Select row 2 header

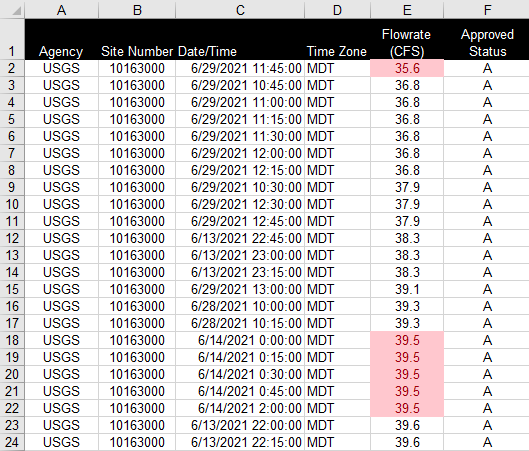12,68
